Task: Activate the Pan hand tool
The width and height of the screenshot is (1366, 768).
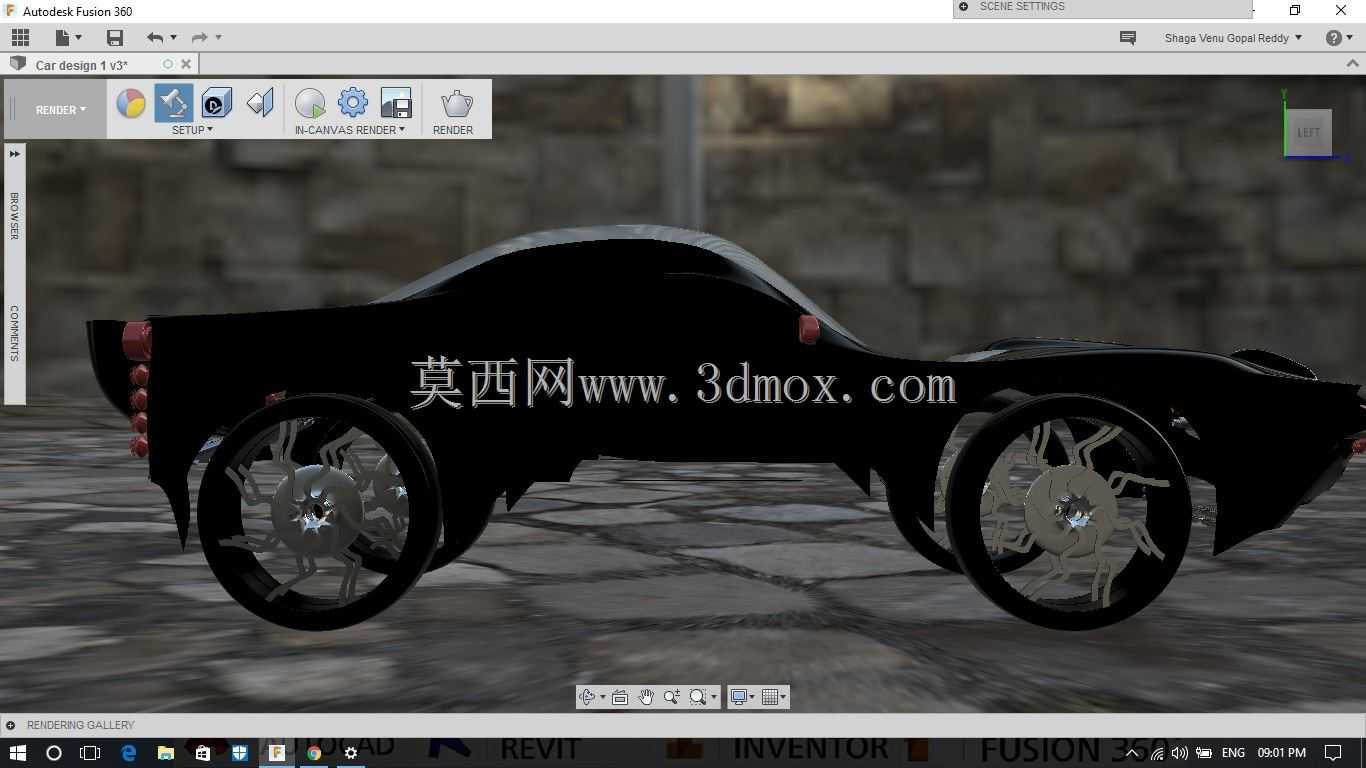Action: click(646, 697)
